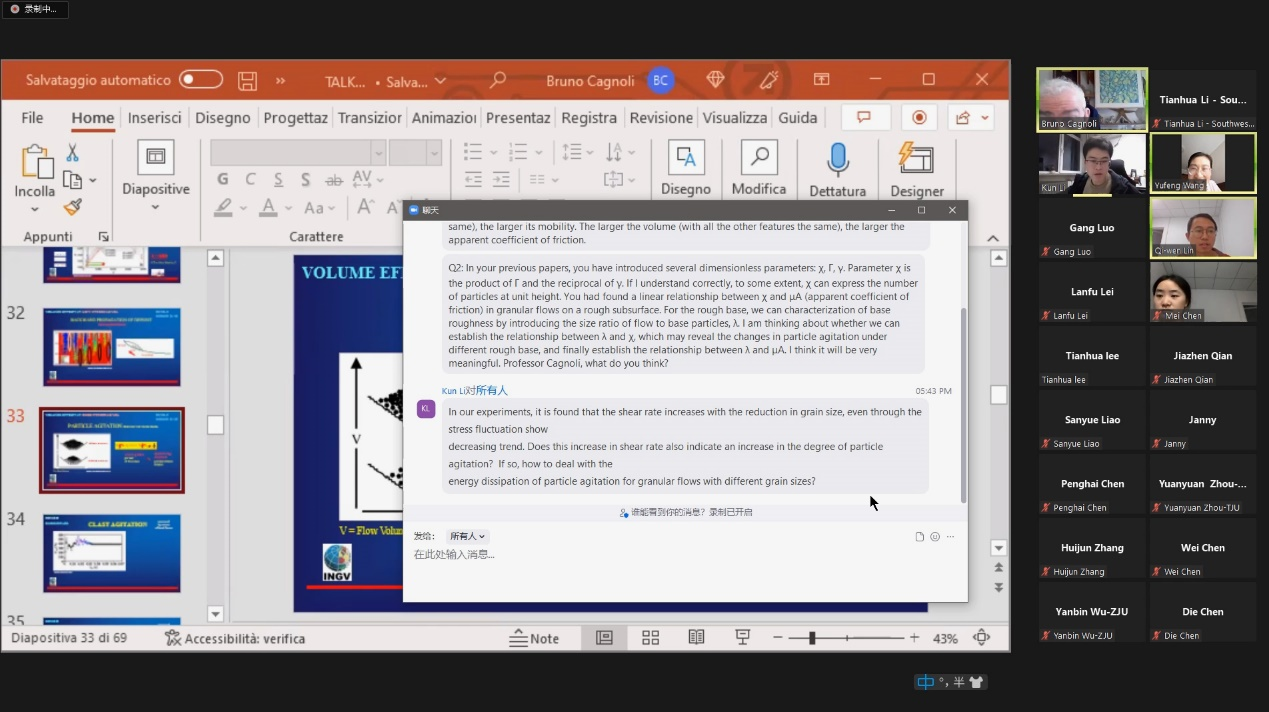Viewport: 1269px width, 712px height.
Task: Switch to the Transizioni tab
Action: 369,118
